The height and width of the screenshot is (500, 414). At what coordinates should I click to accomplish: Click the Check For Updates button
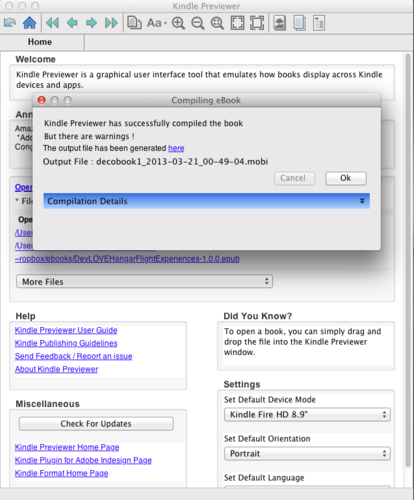[96, 424]
